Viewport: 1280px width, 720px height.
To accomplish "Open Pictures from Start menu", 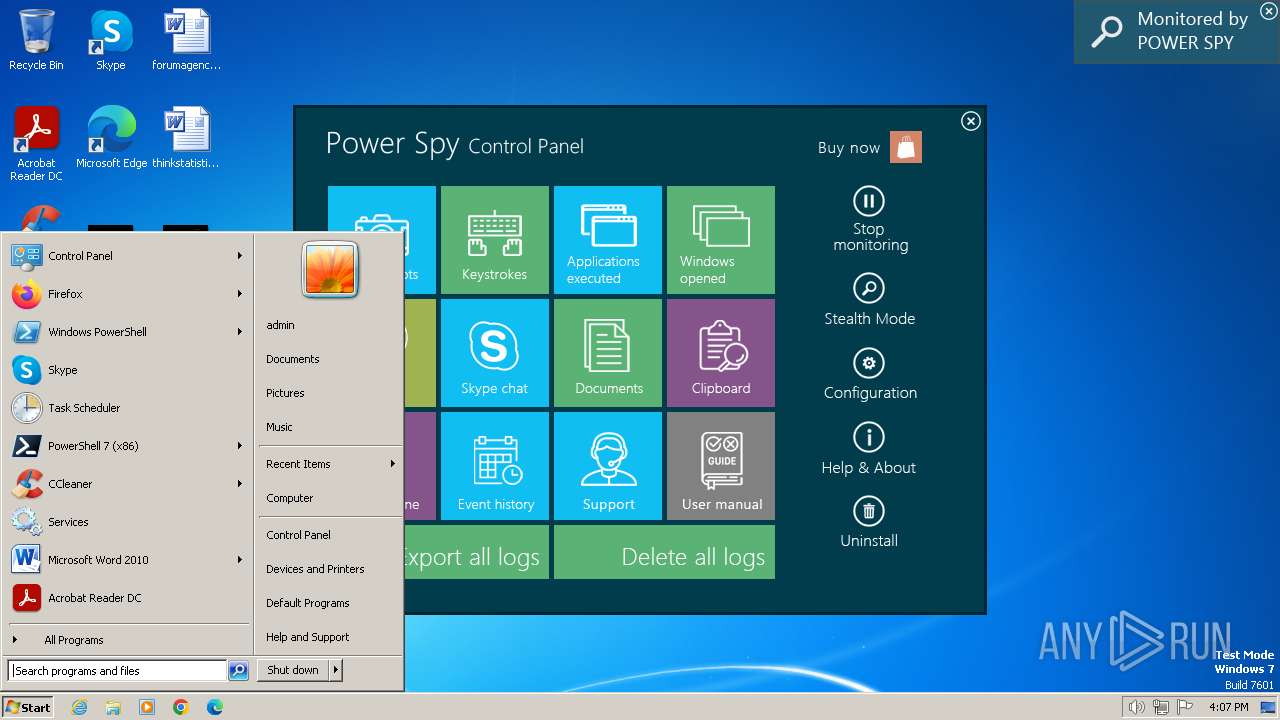I will coord(285,393).
